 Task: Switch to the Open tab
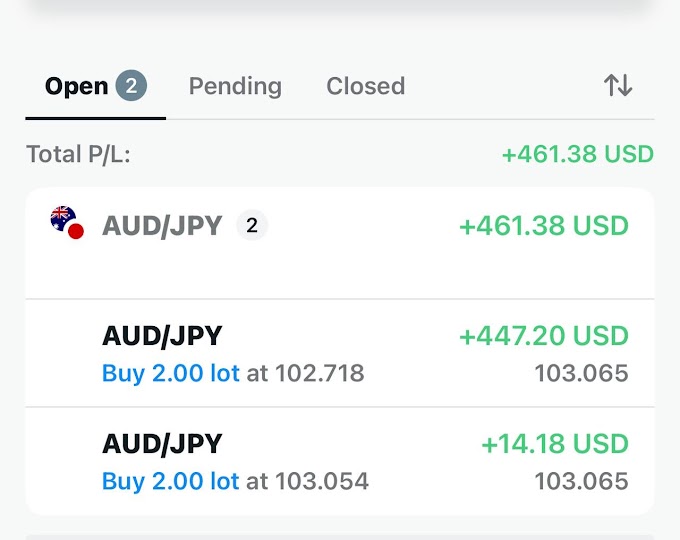pyautogui.click(x=76, y=86)
